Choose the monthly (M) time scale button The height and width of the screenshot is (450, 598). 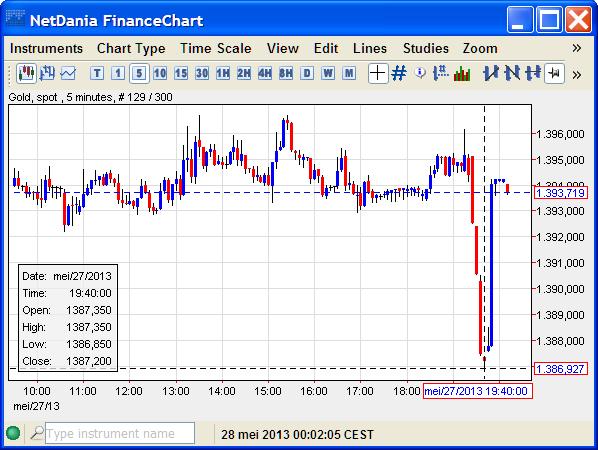coord(349,73)
